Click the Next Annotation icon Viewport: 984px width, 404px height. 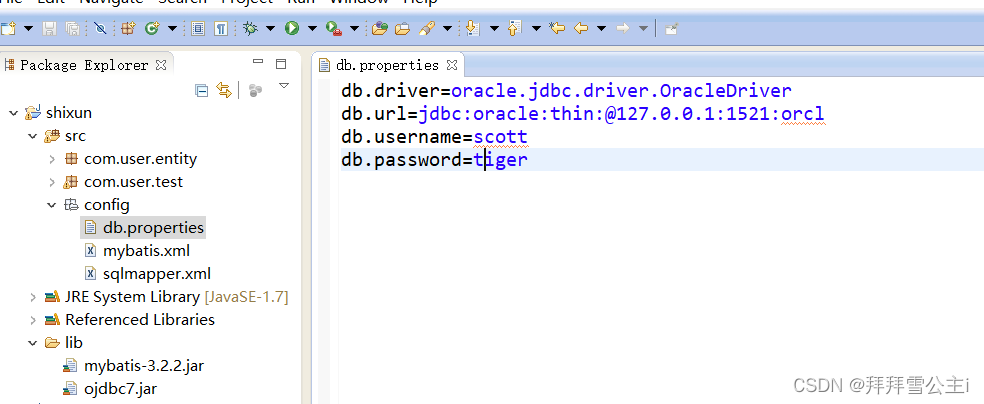pyautogui.click(x=473, y=29)
